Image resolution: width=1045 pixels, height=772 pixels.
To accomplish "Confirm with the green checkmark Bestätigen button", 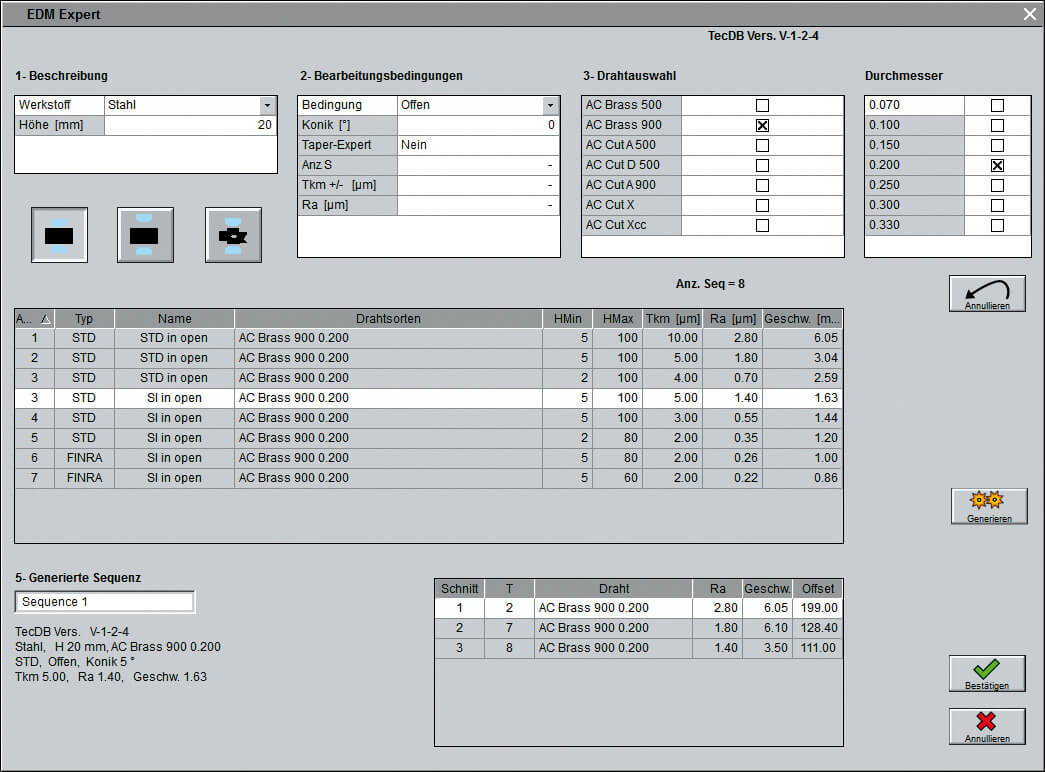I will pos(986,674).
